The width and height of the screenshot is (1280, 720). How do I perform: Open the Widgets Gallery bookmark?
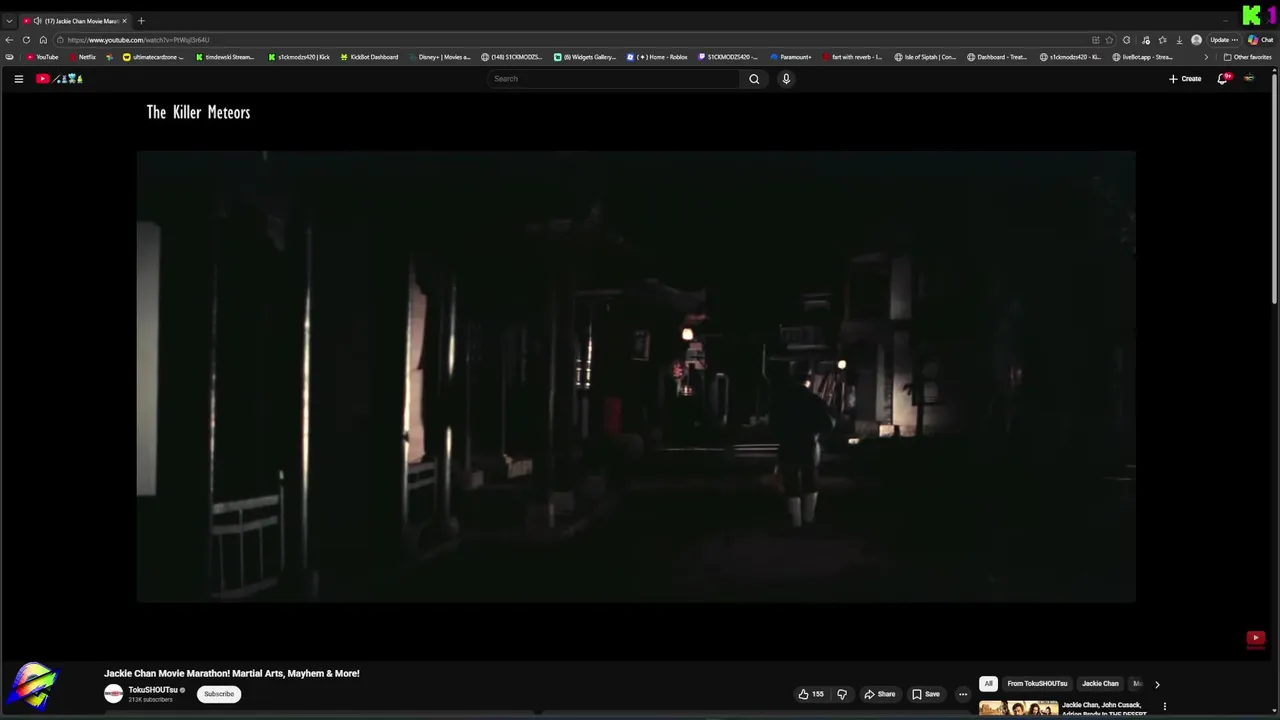click(585, 57)
